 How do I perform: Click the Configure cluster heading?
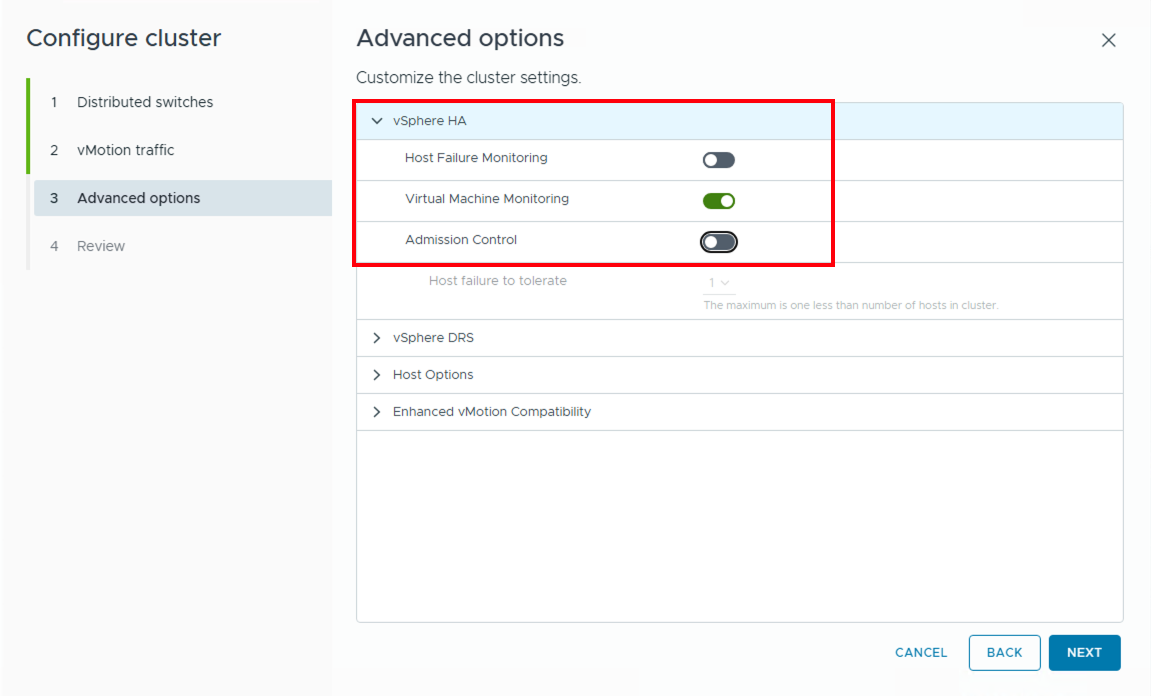[124, 38]
